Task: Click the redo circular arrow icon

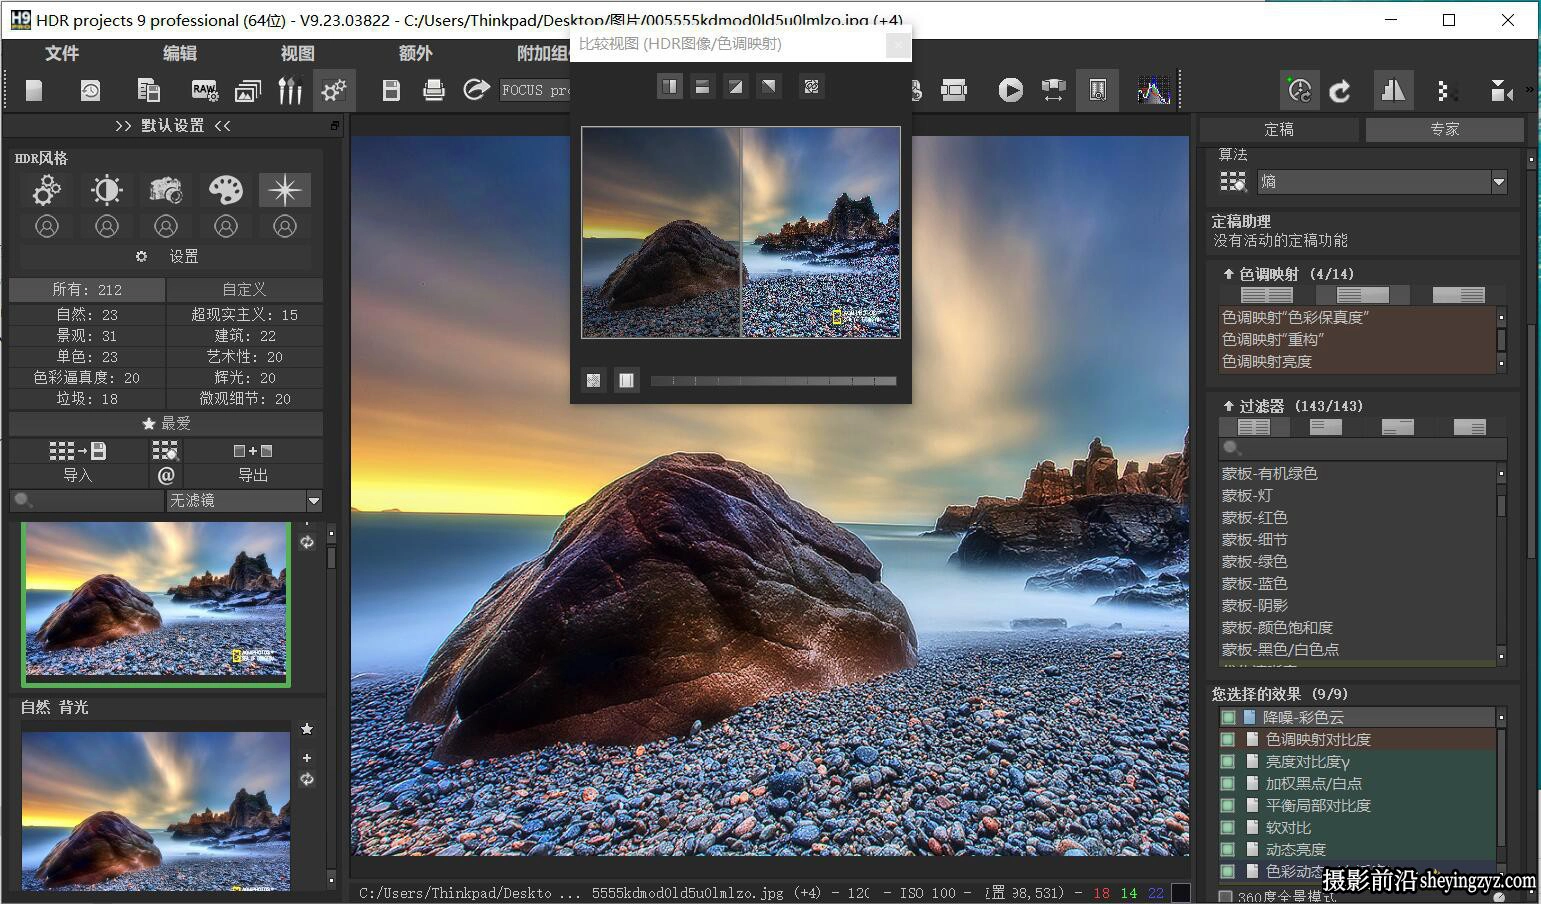Action: click(x=1340, y=91)
